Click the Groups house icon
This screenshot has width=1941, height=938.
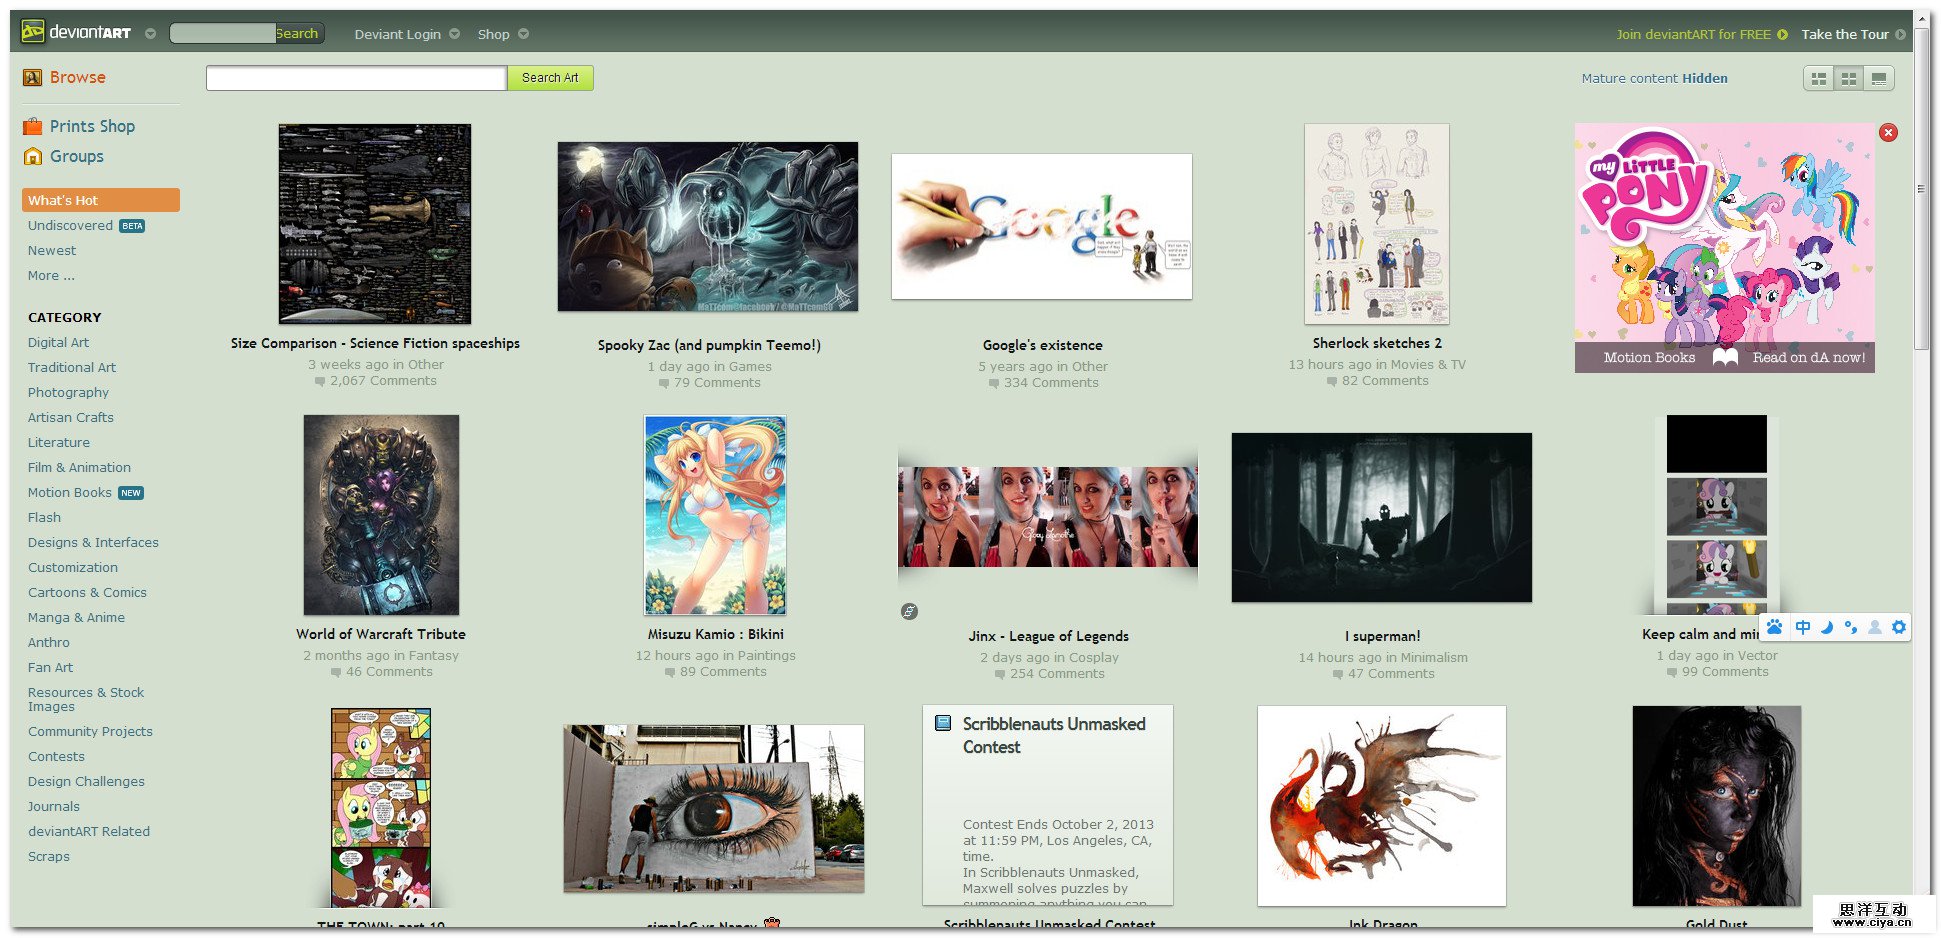(x=33, y=156)
